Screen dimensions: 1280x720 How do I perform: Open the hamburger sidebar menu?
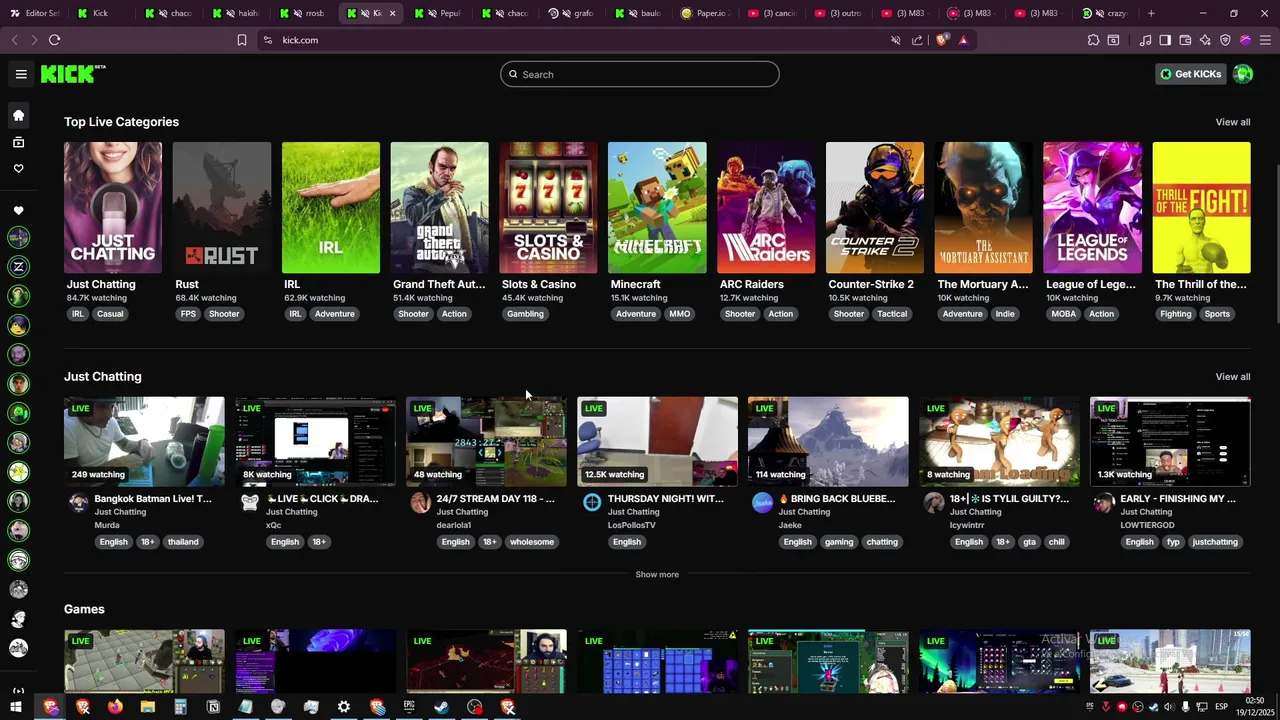point(21,74)
